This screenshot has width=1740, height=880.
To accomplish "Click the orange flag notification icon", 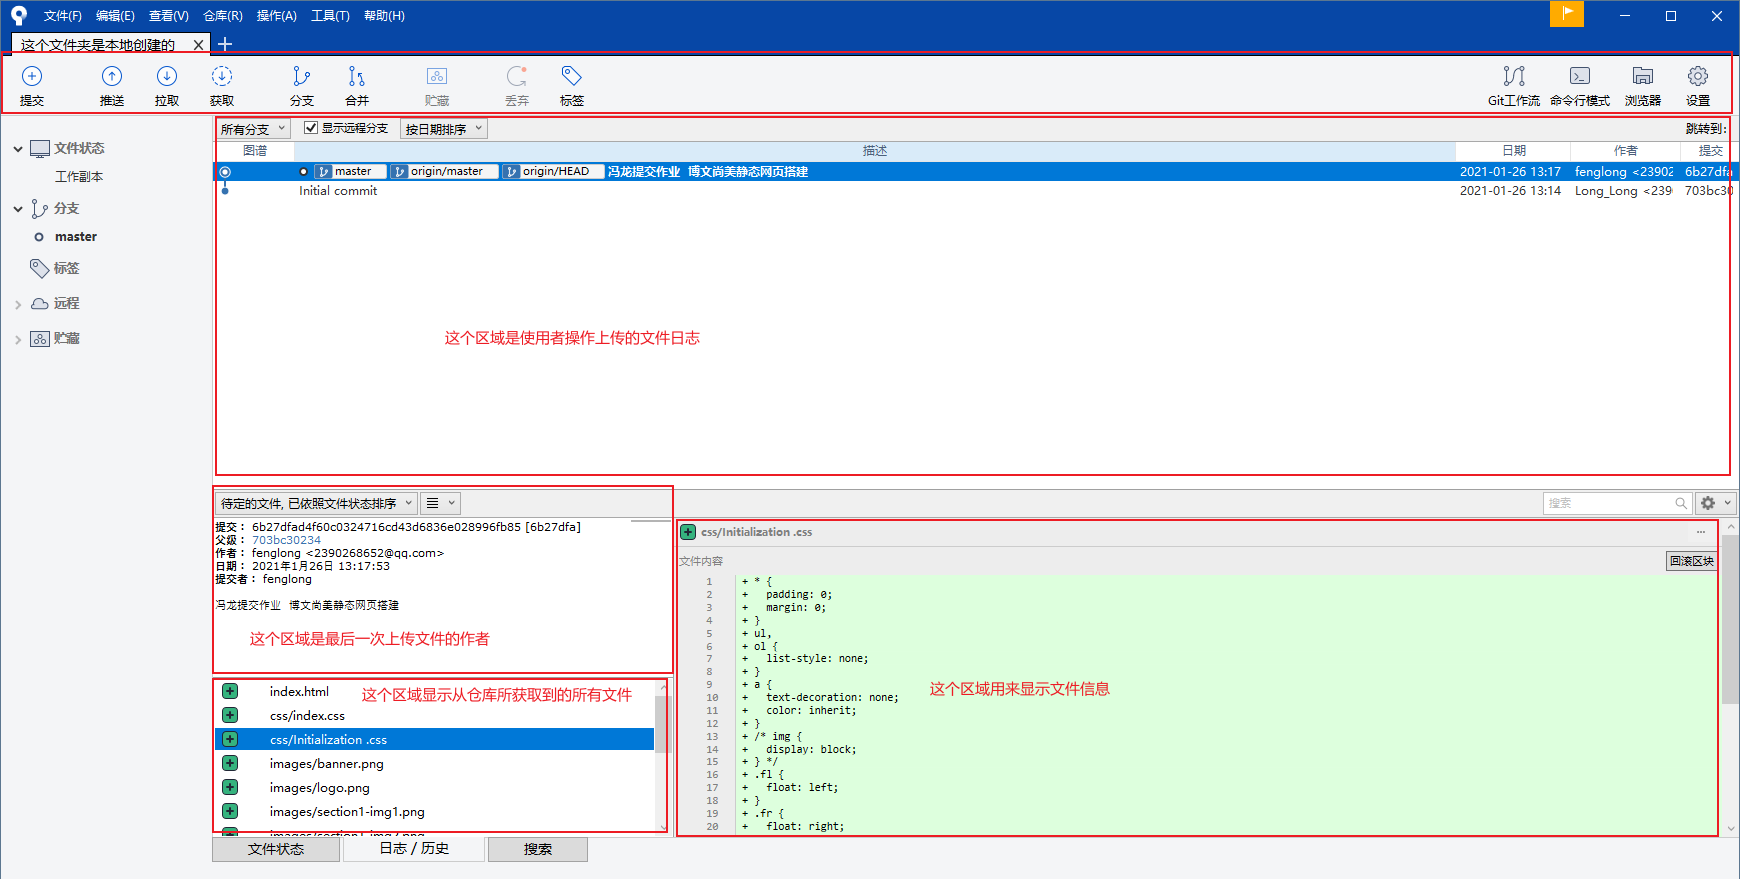I will point(1567,14).
